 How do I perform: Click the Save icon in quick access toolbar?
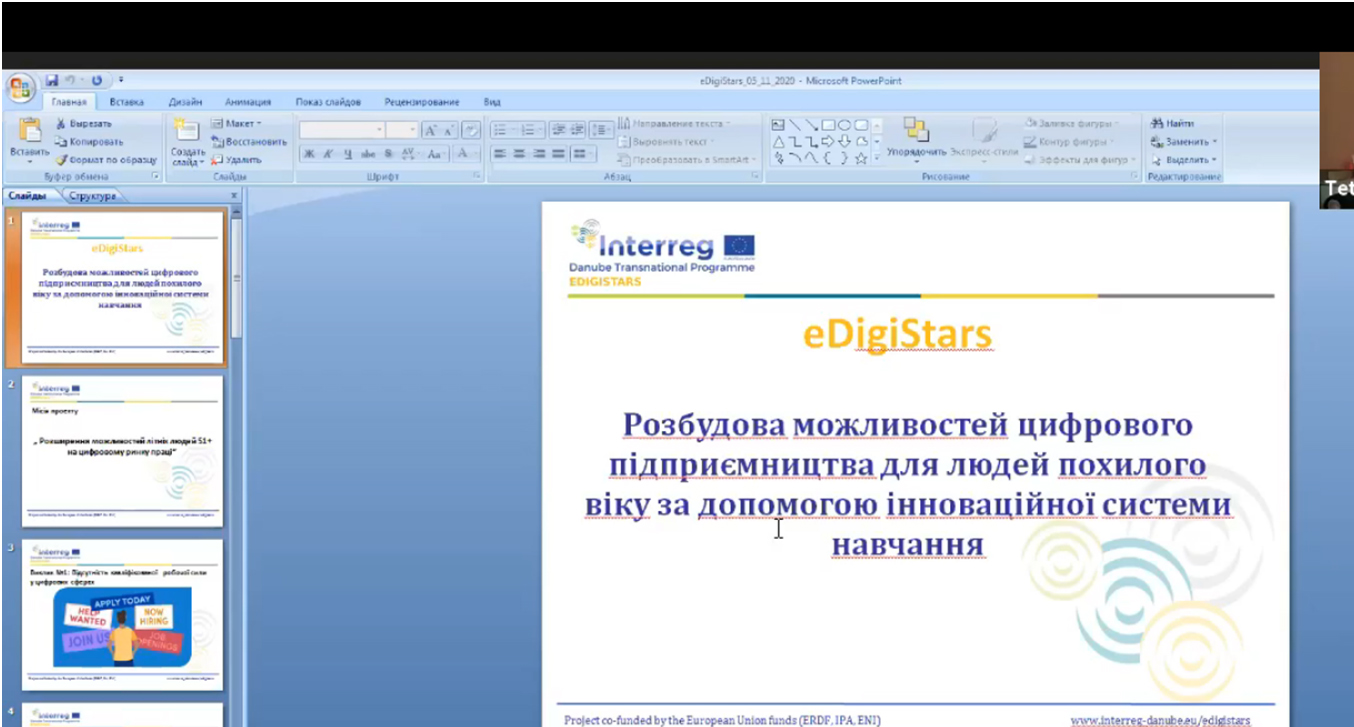(52, 80)
